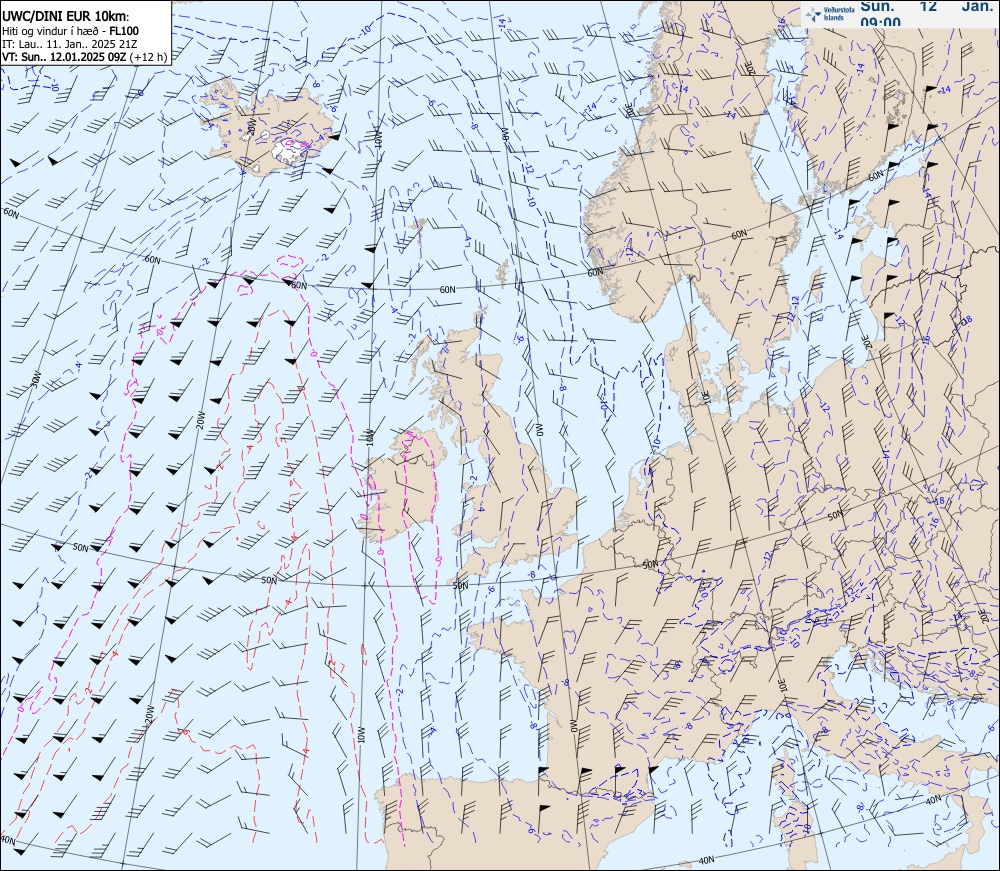Click the '09:00' time under the date
This screenshot has width=1000, height=871.
tap(881, 21)
